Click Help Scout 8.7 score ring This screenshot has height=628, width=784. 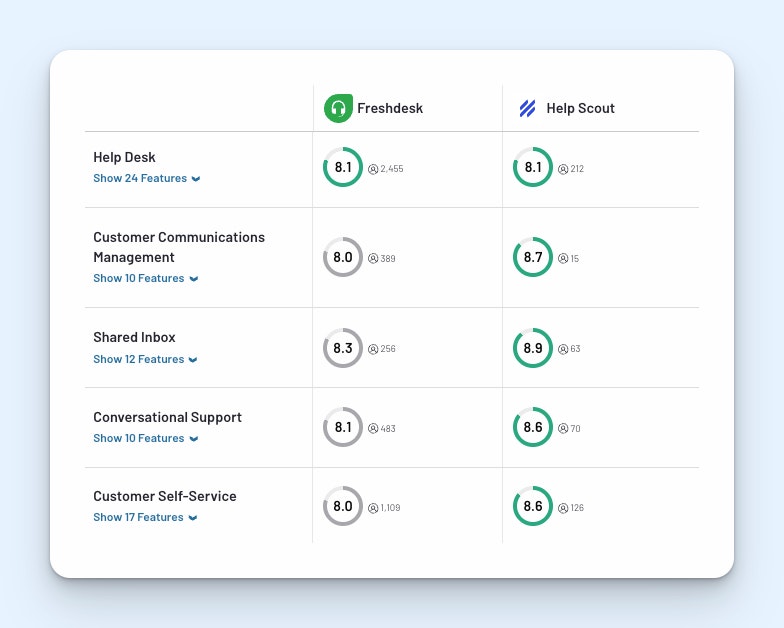[533, 257]
